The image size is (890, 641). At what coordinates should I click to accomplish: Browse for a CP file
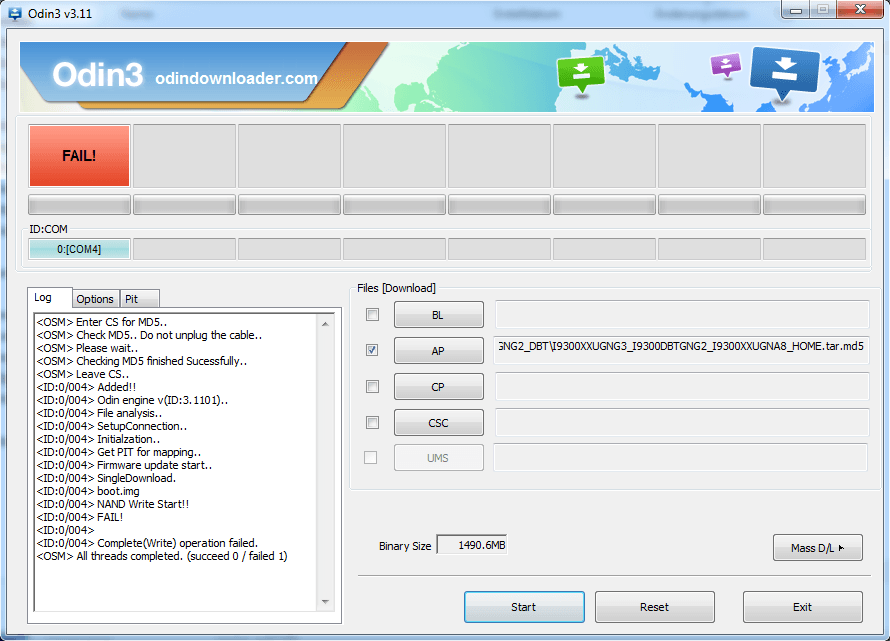click(x=439, y=387)
